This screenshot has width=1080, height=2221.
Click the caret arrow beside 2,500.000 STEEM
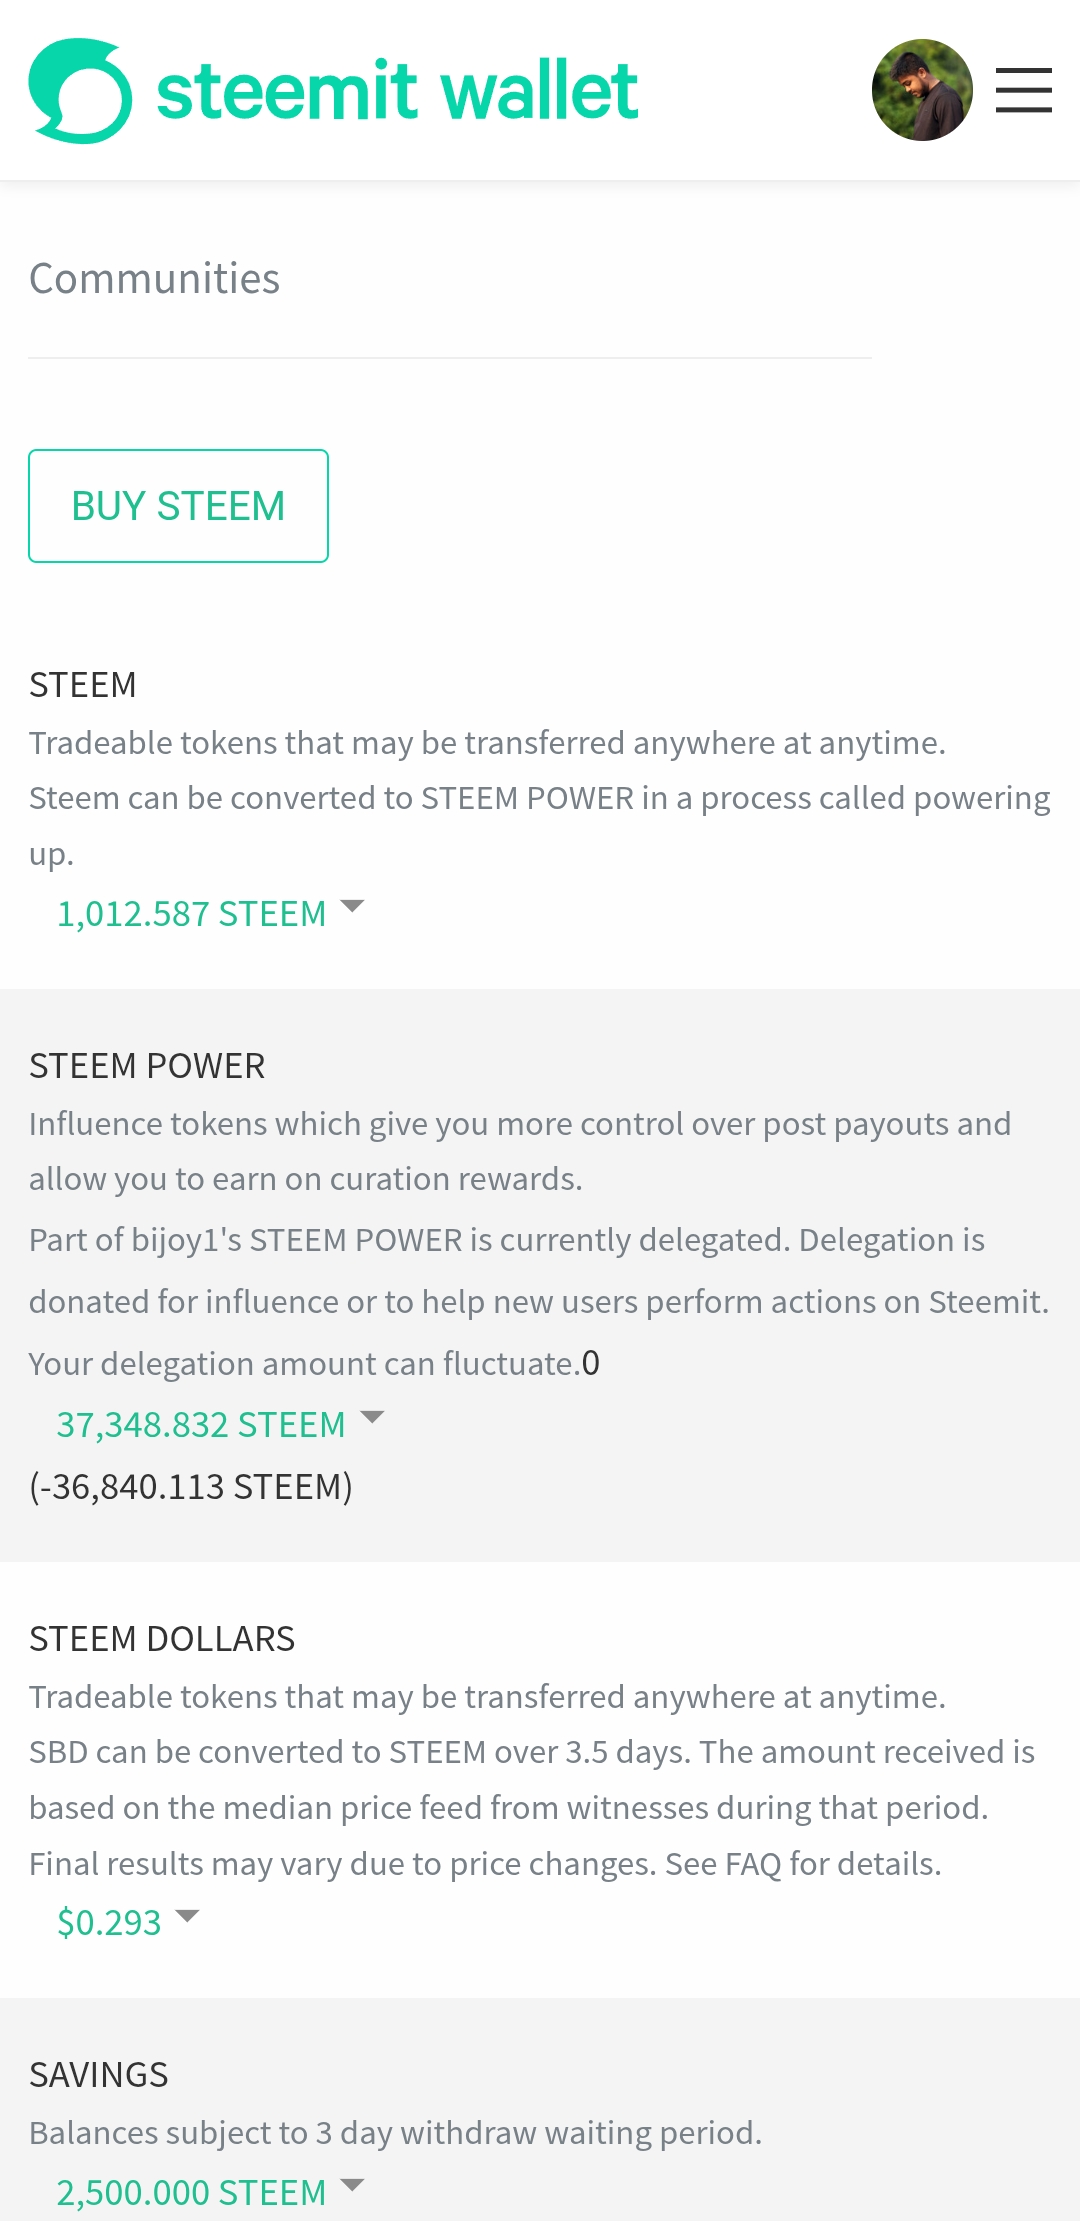[352, 2185]
